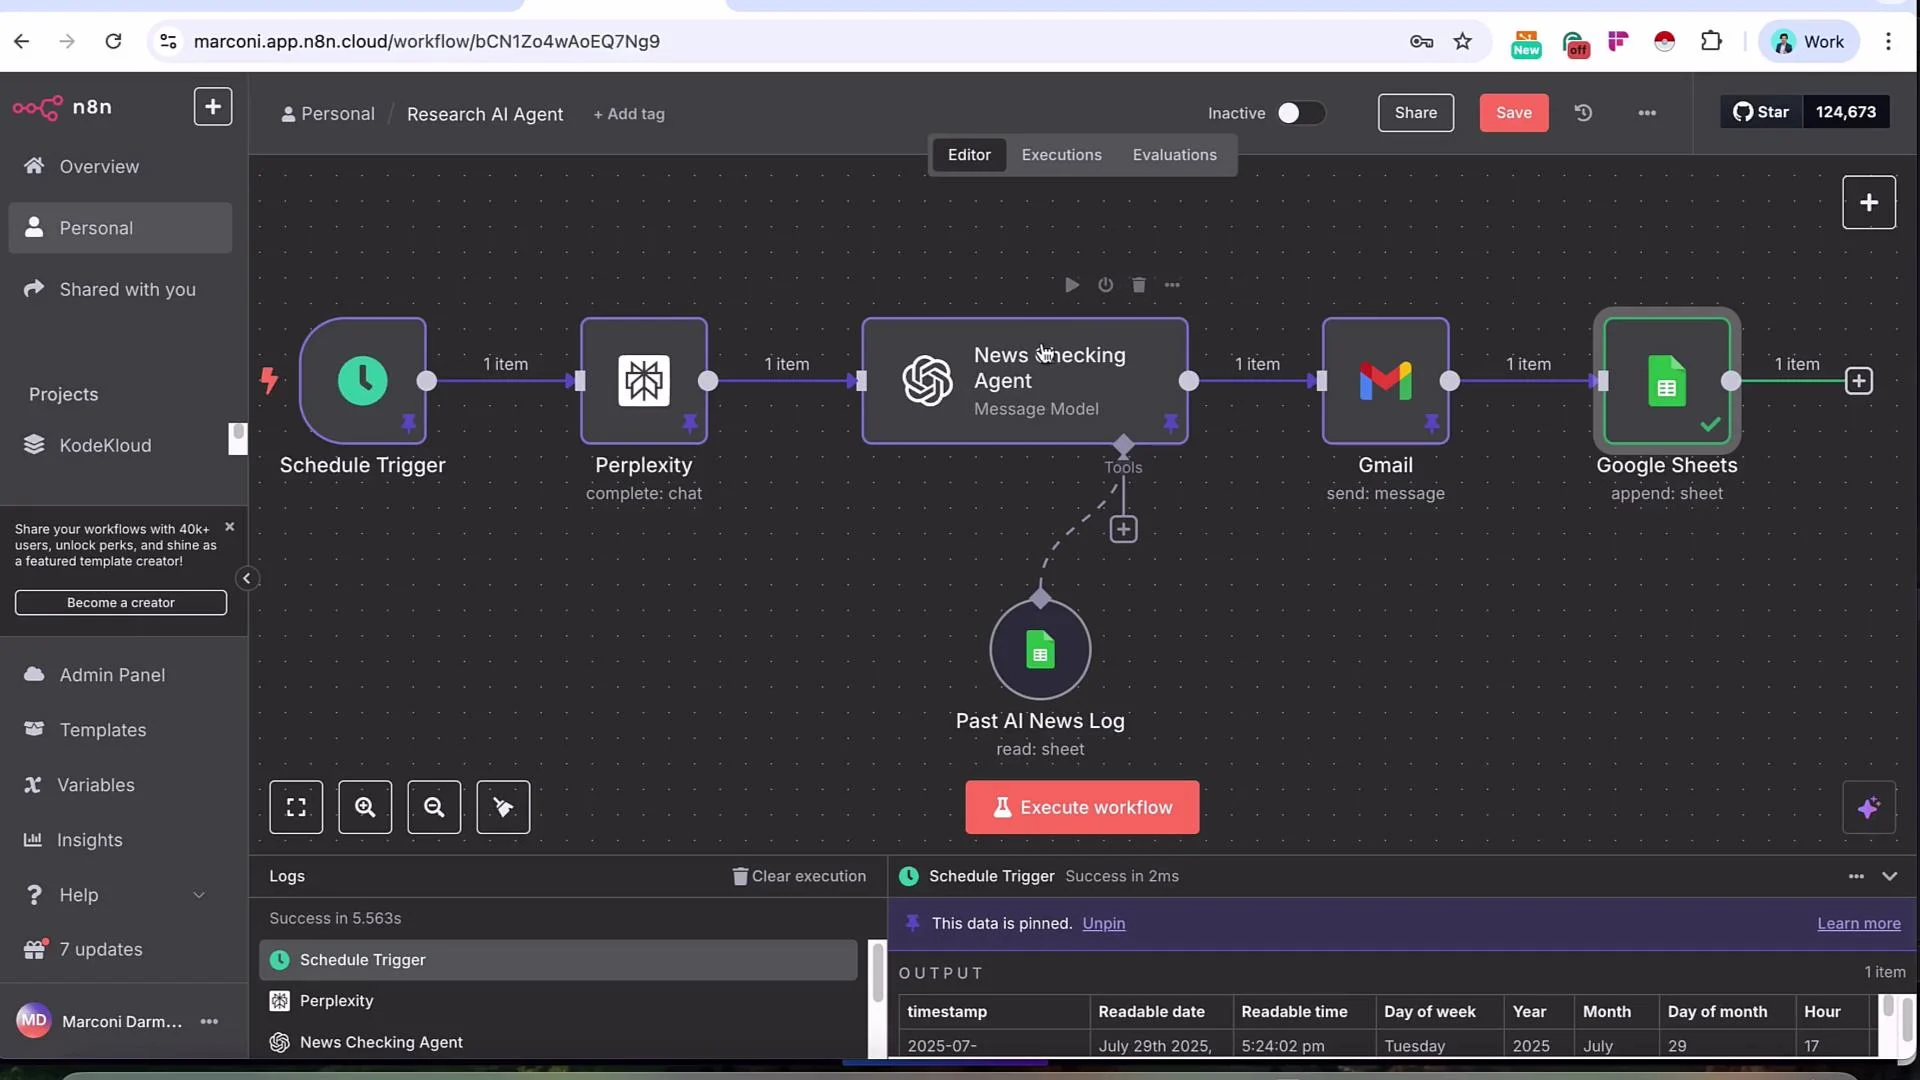The image size is (1920, 1080).
Task: Fit the workflow to view
Action: 296,807
